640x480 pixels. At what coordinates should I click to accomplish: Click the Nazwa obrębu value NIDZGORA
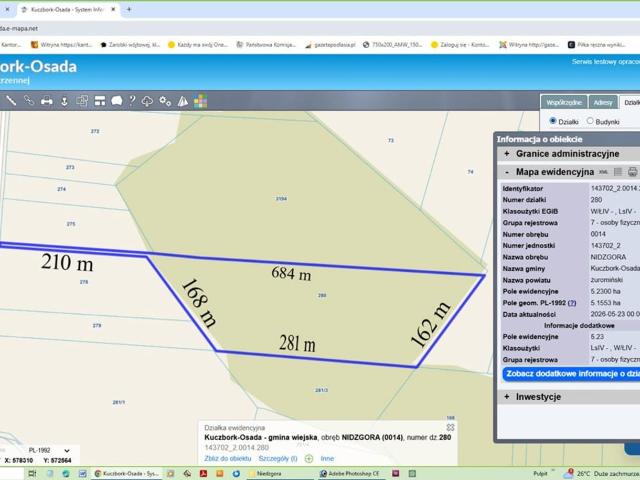tap(608, 257)
